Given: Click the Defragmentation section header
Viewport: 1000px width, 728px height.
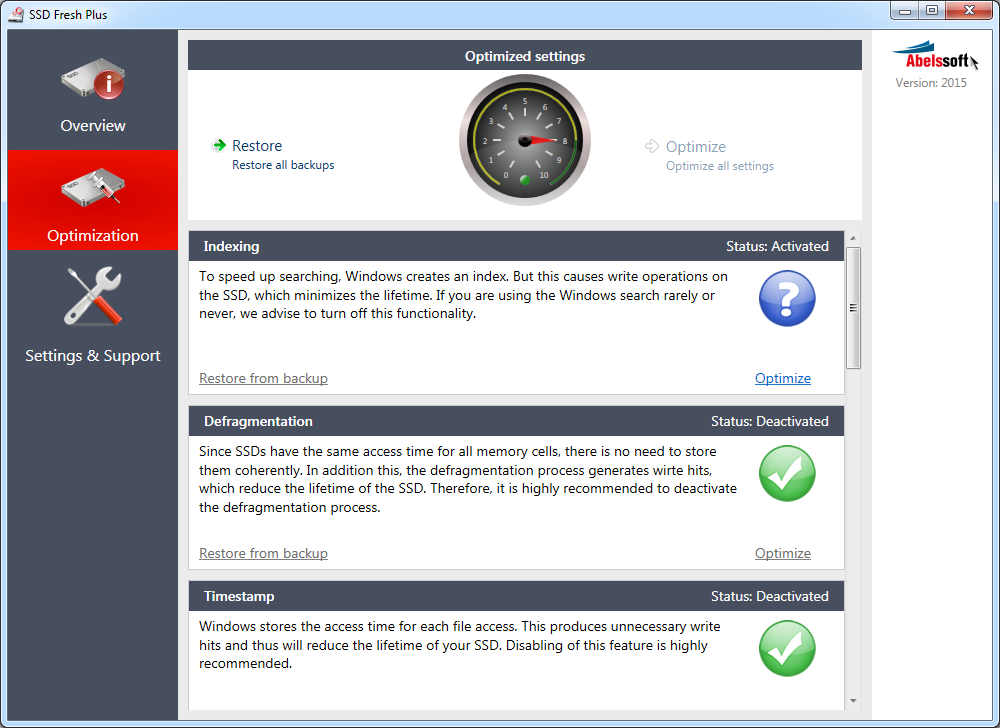Looking at the screenshot, I should tap(517, 421).
